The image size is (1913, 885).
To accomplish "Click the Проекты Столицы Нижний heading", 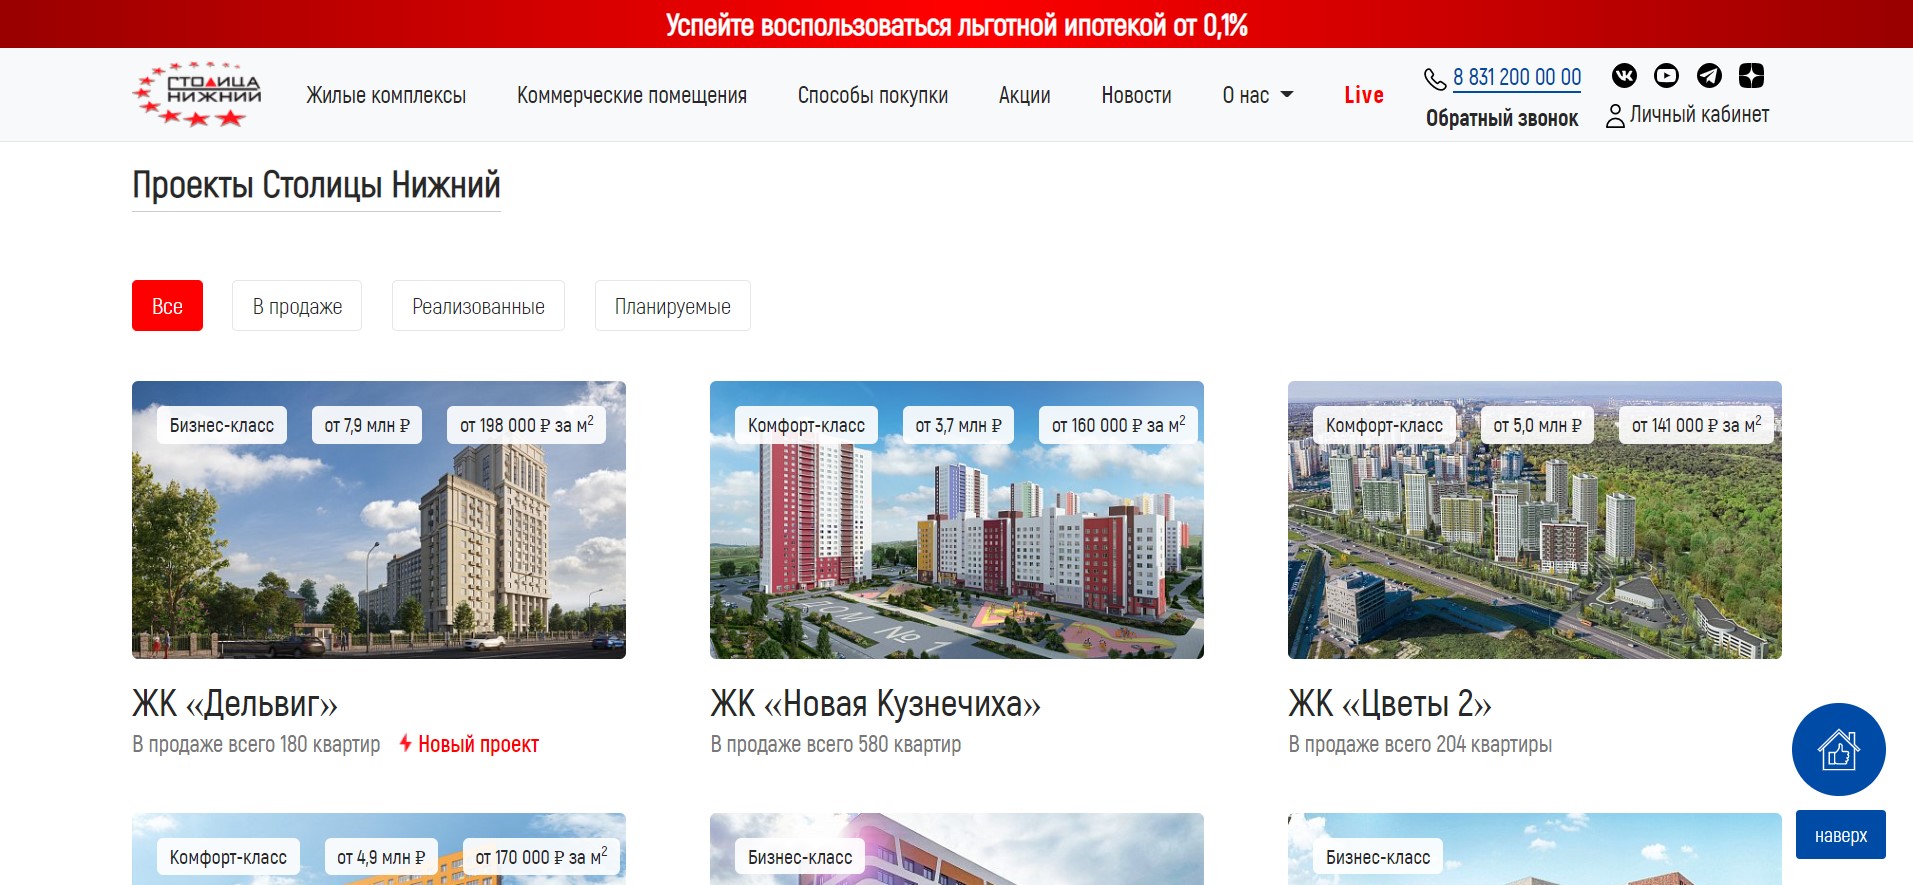I will coord(316,186).
